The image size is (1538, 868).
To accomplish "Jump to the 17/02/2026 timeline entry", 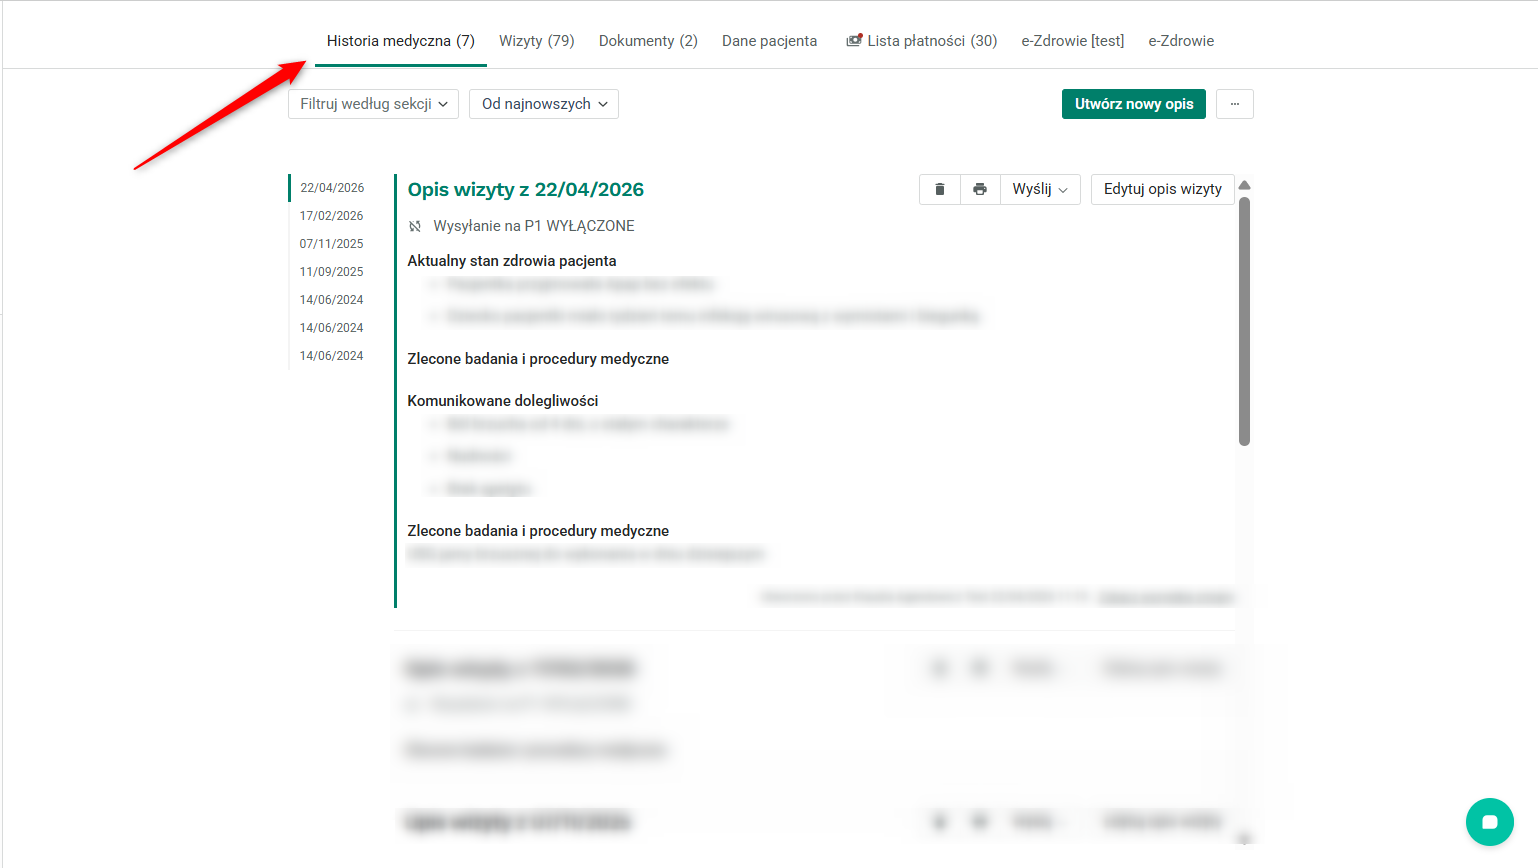I will 332,216.
